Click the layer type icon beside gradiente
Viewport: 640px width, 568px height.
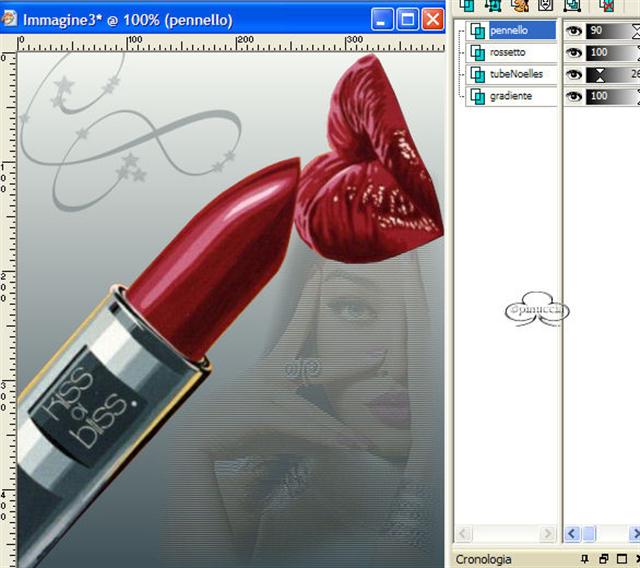click(x=477, y=96)
